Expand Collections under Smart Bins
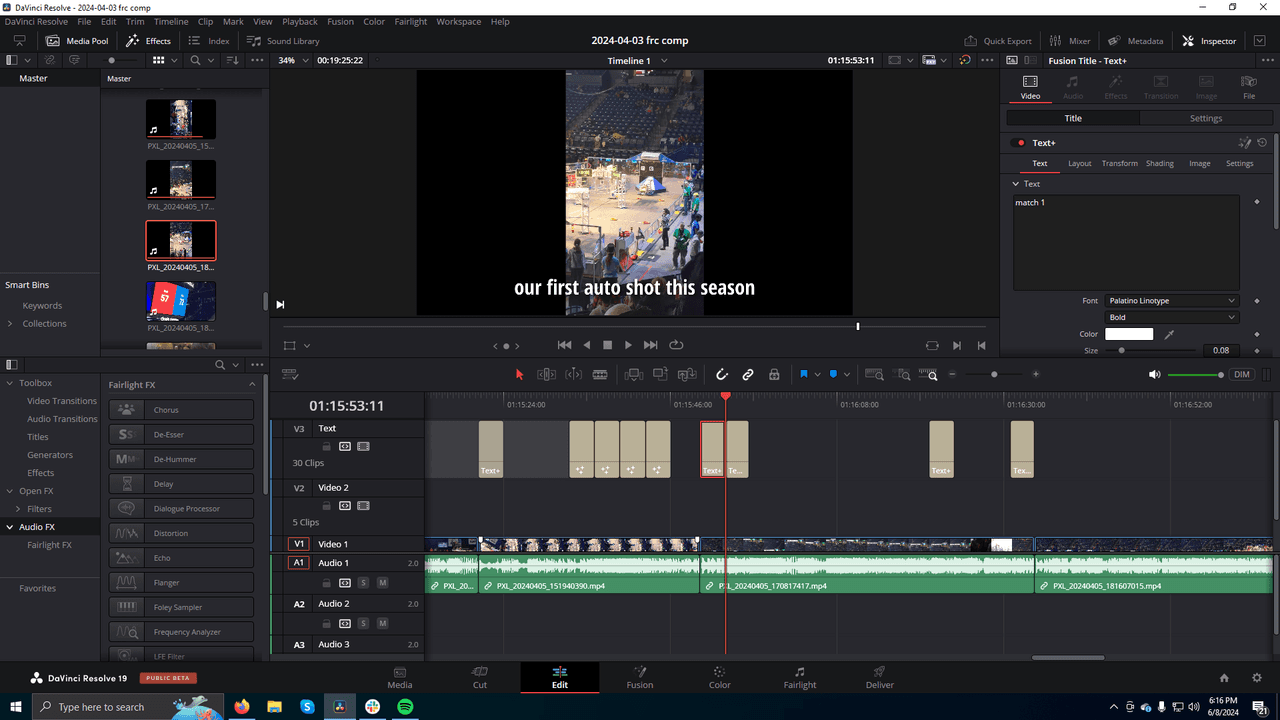1280x720 pixels. click(x=10, y=324)
